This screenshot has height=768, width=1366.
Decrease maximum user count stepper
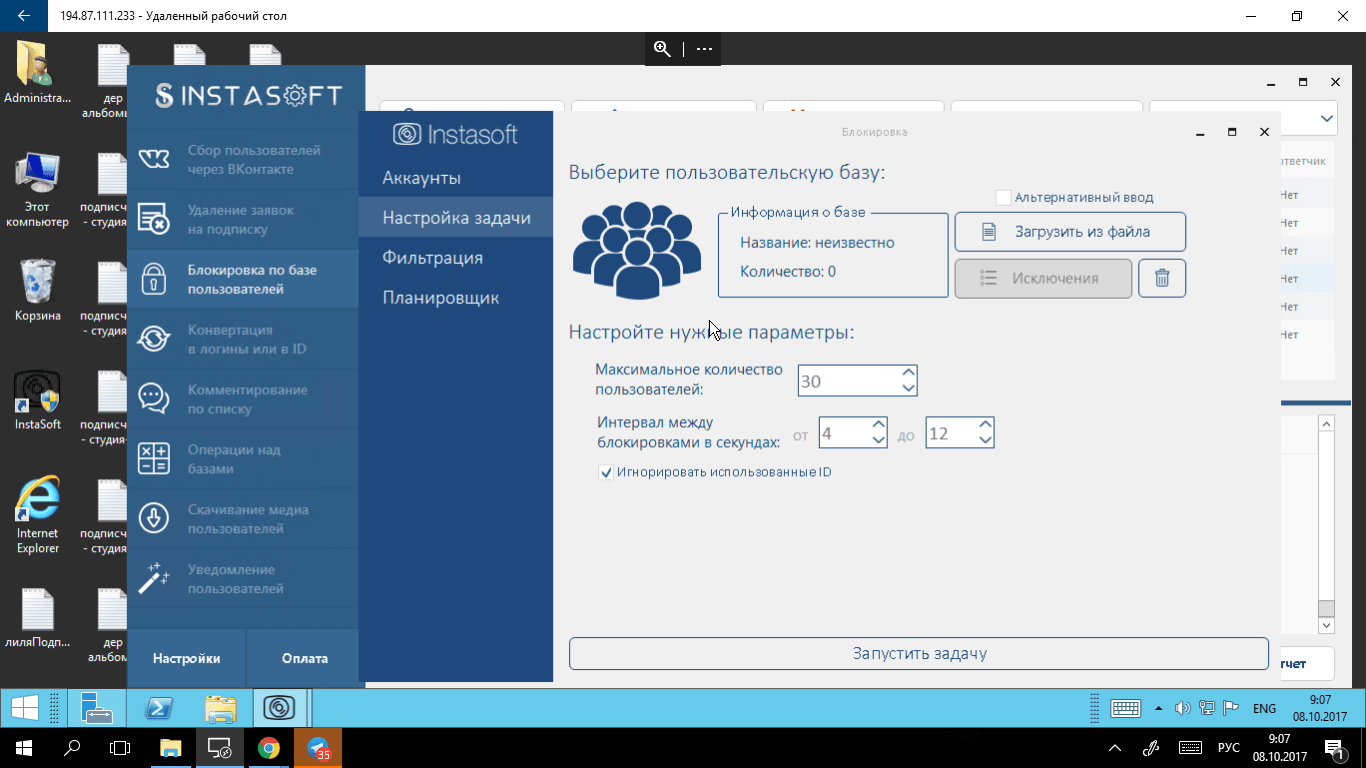tap(908, 388)
